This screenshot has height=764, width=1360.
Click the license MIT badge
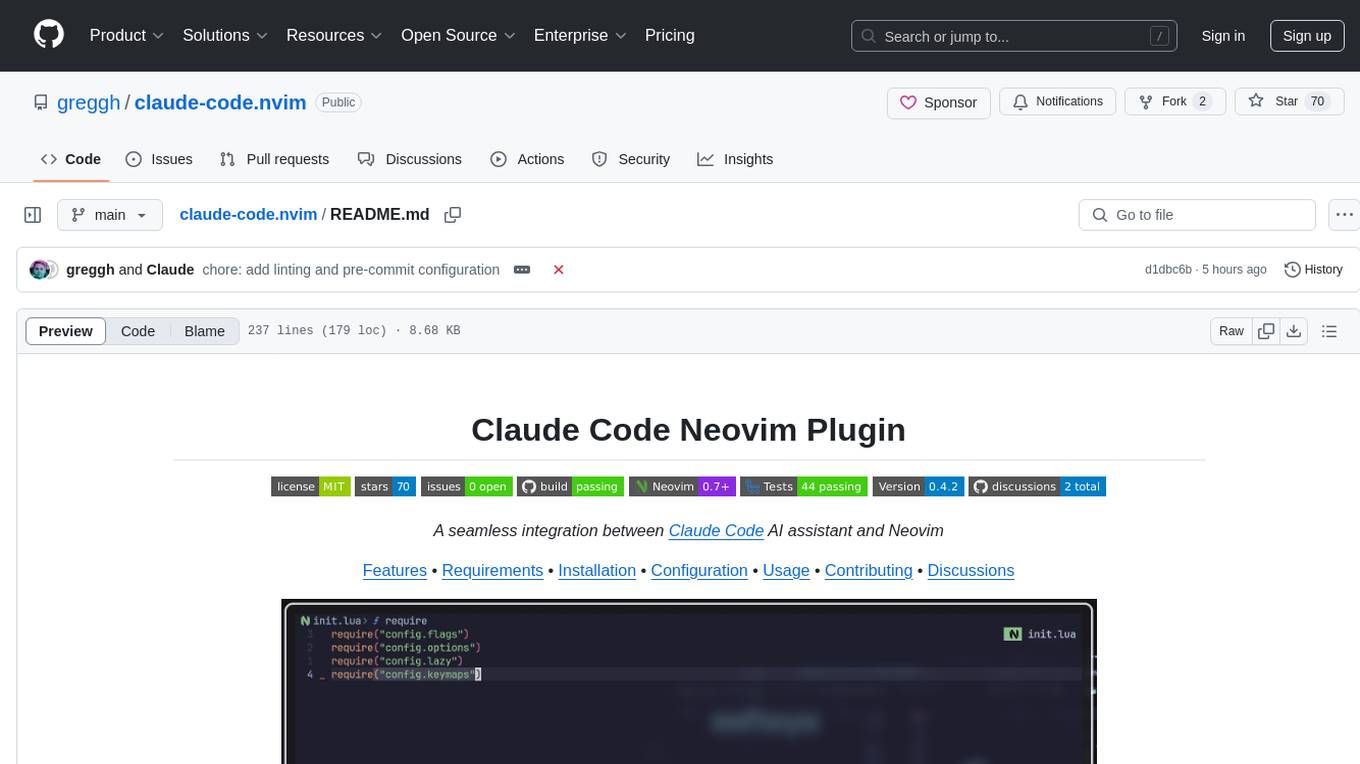pyautogui.click(x=310, y=487)
